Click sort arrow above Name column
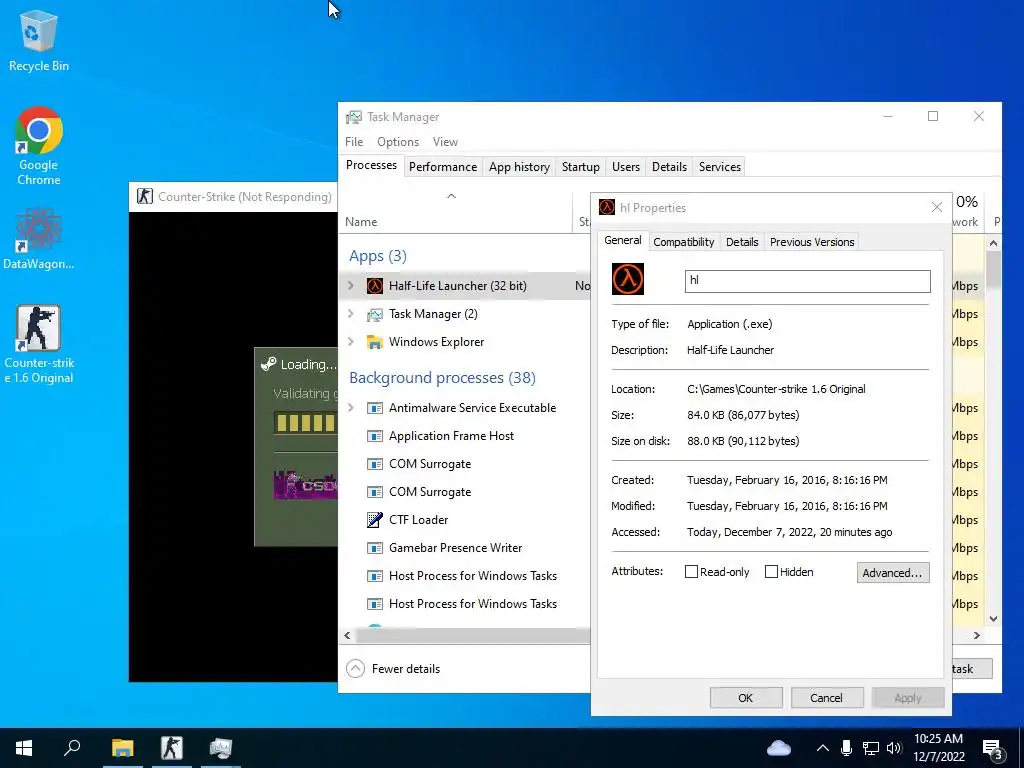Screen dimensions: 1024x768 click(x=451, y=196)
